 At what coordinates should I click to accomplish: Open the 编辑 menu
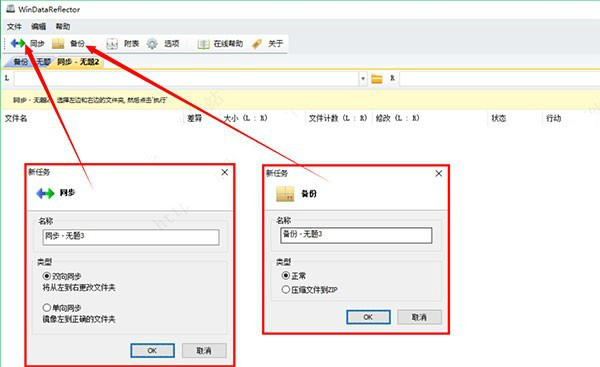38,26
